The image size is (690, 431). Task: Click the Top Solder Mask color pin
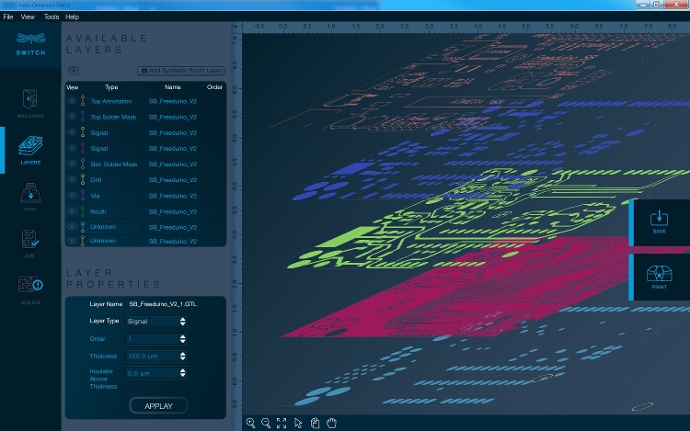(x=83, y=117)
